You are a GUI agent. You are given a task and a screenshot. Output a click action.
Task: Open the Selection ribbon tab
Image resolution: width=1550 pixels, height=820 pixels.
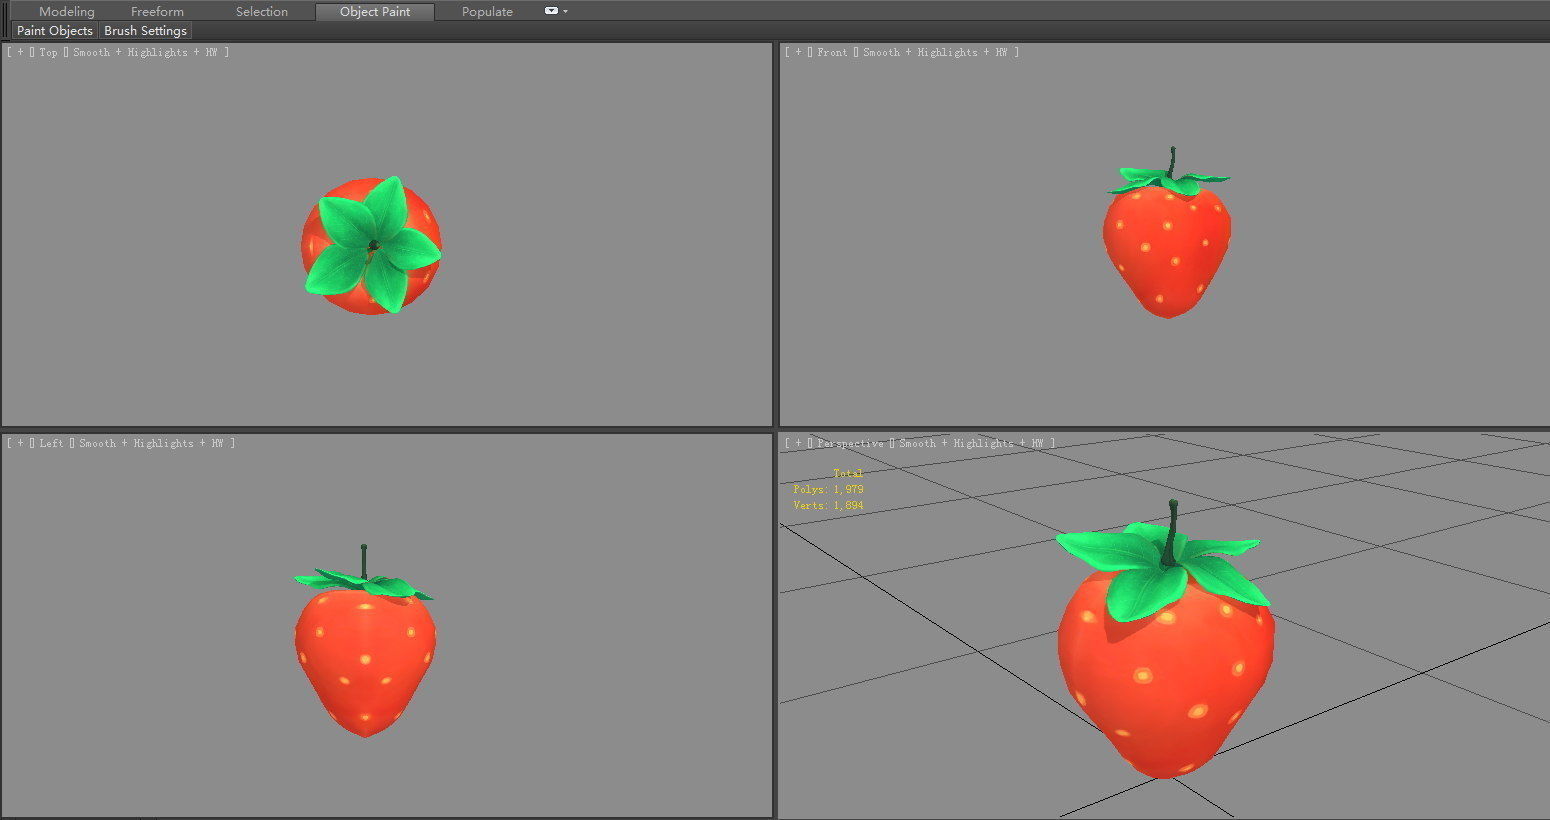coord(261,12)
